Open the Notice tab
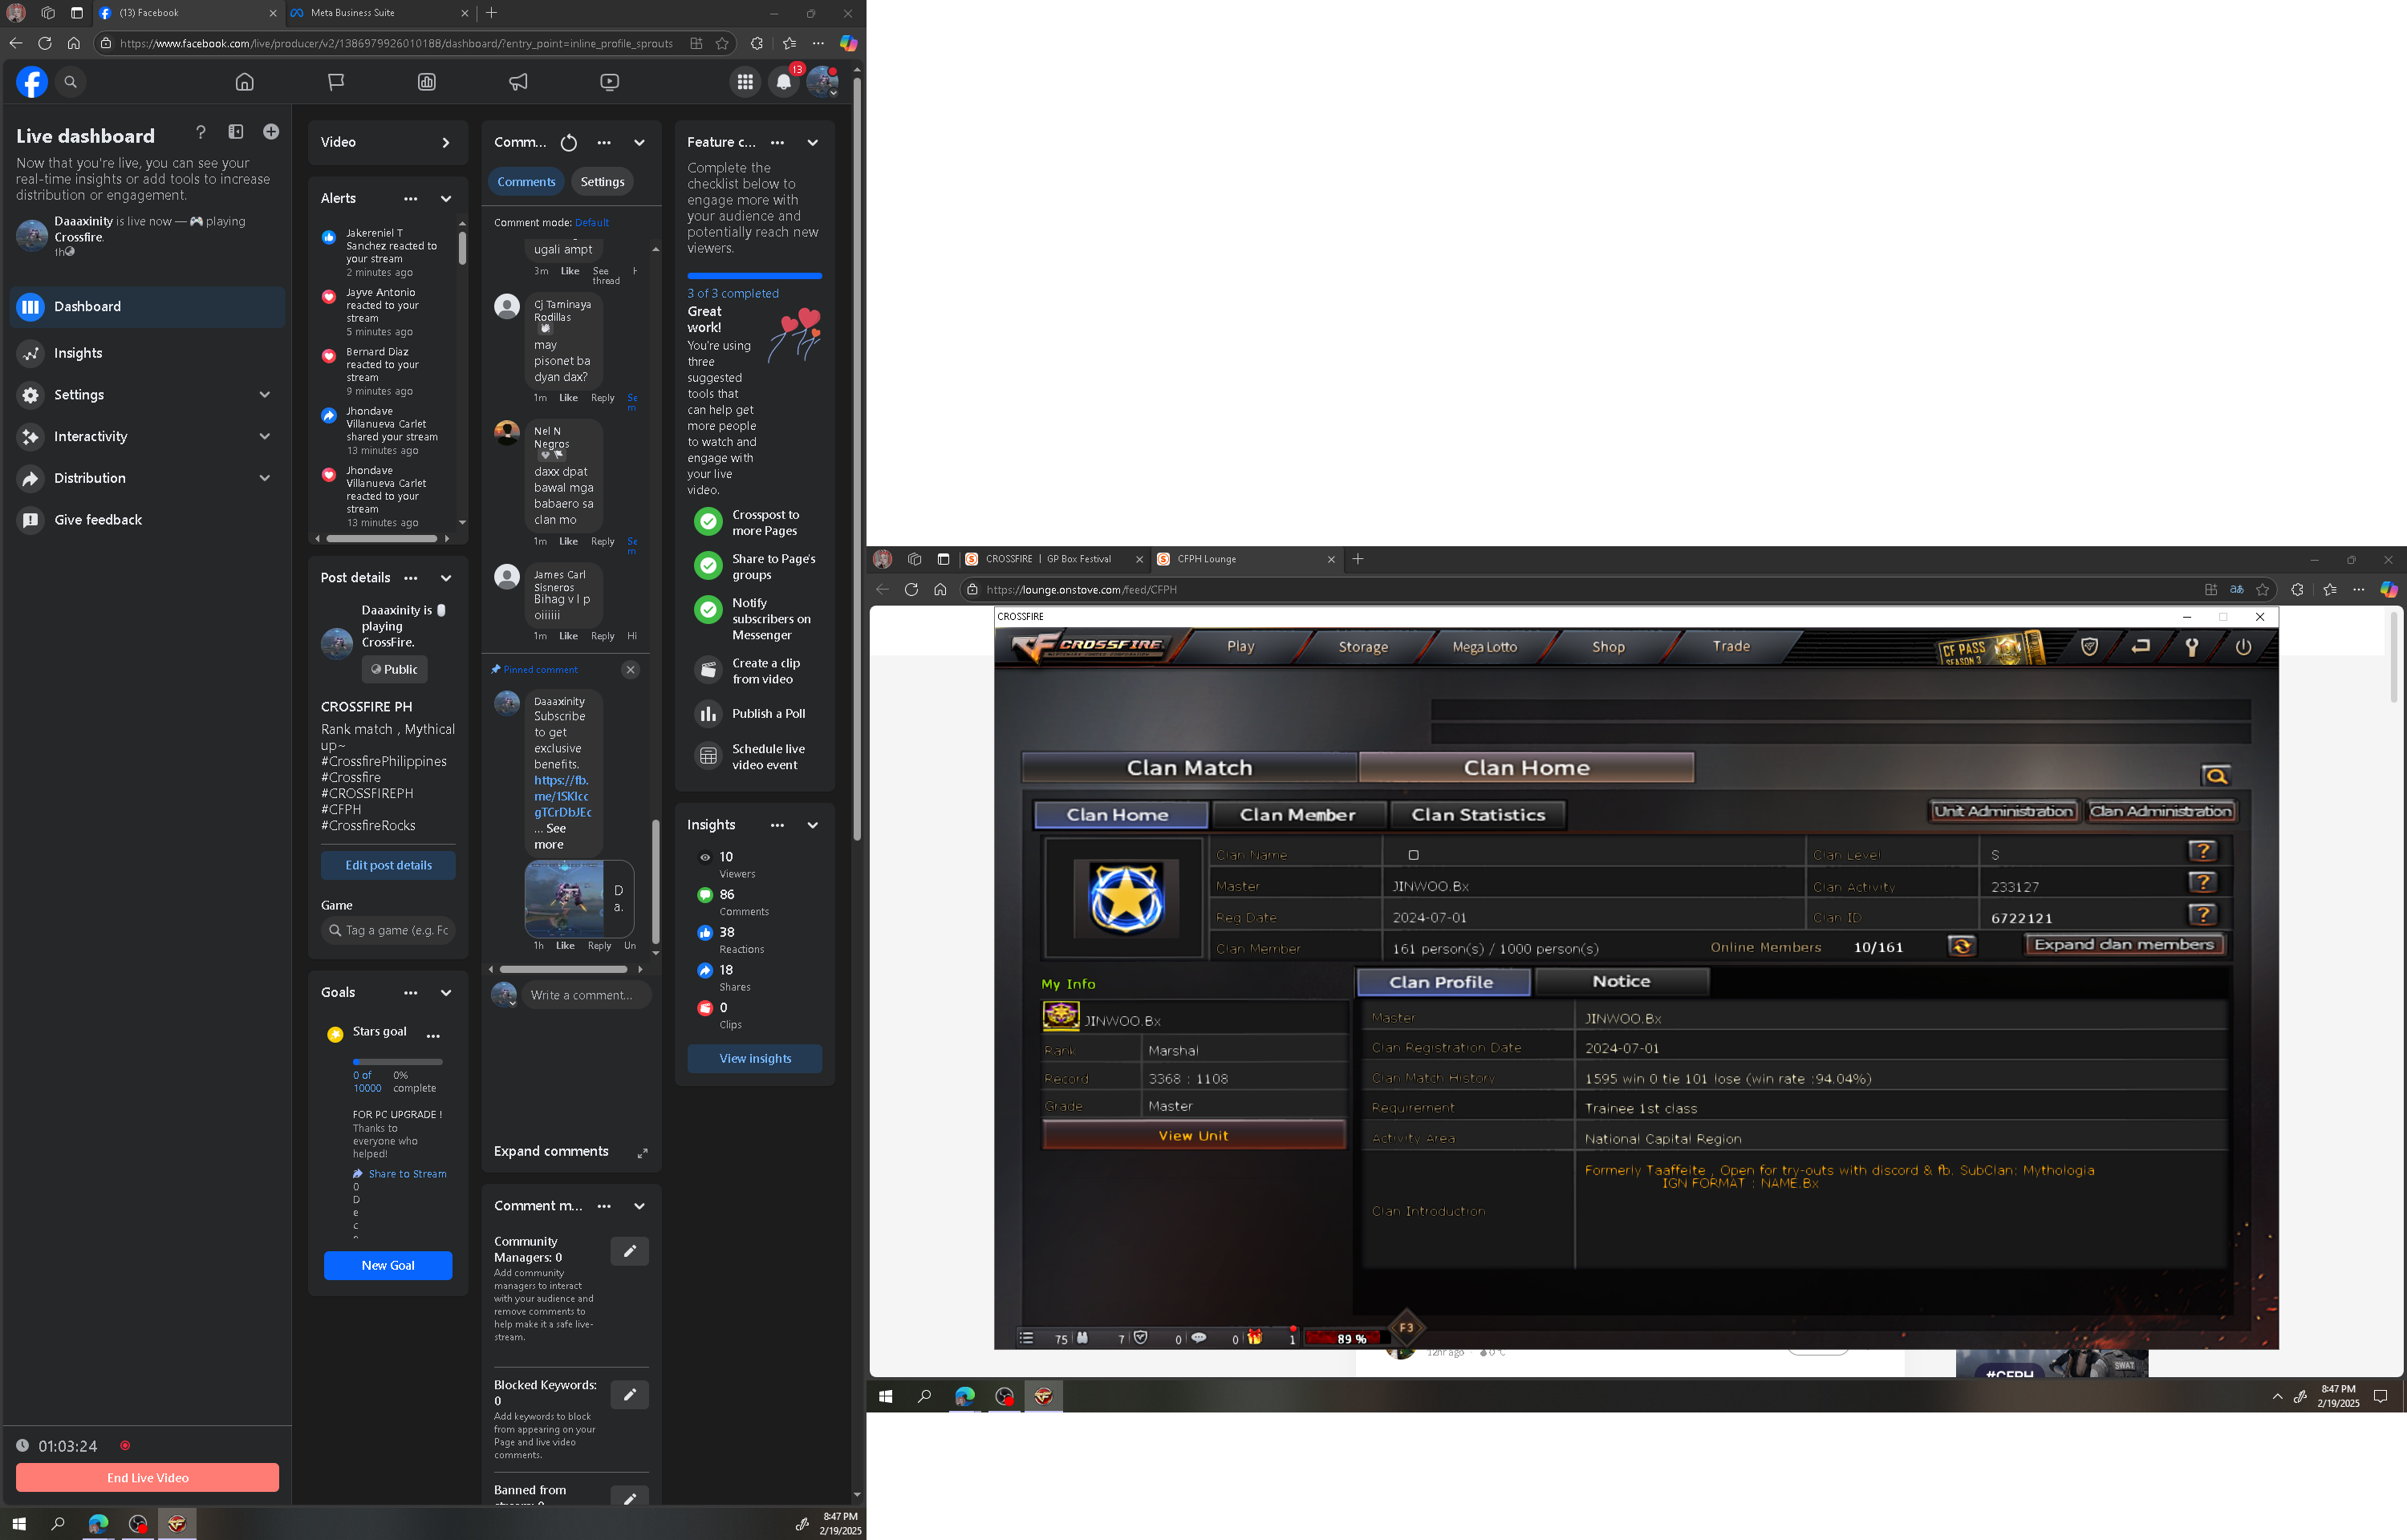 click(x=1621, y=982)
